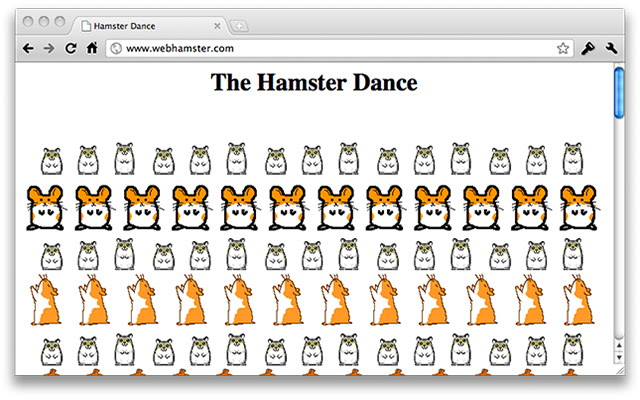Reload the page with the refresh icon
This screenshot has width=640, height=400.
click(x=71, y=49)
